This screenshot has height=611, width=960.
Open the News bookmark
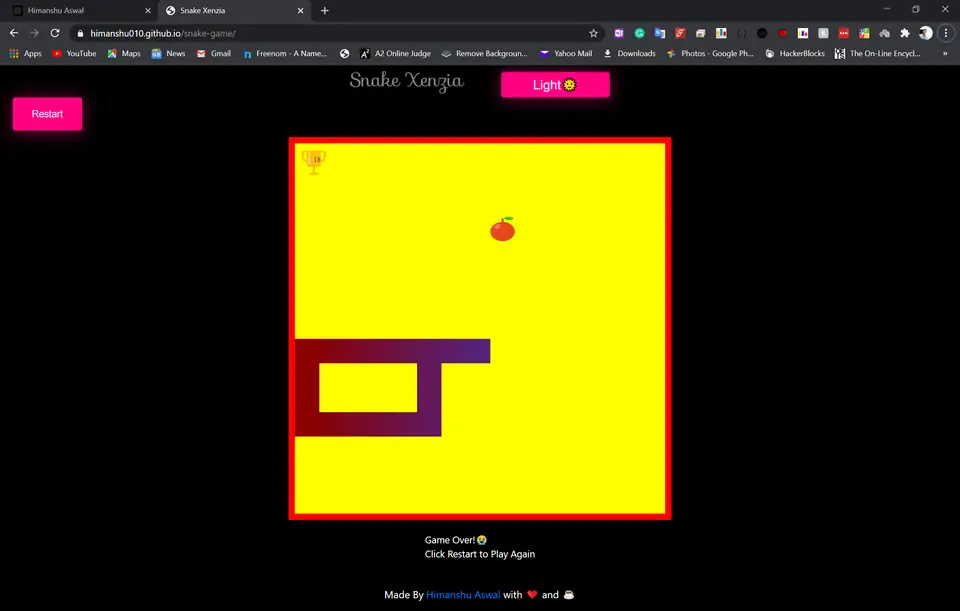[168, 54]
